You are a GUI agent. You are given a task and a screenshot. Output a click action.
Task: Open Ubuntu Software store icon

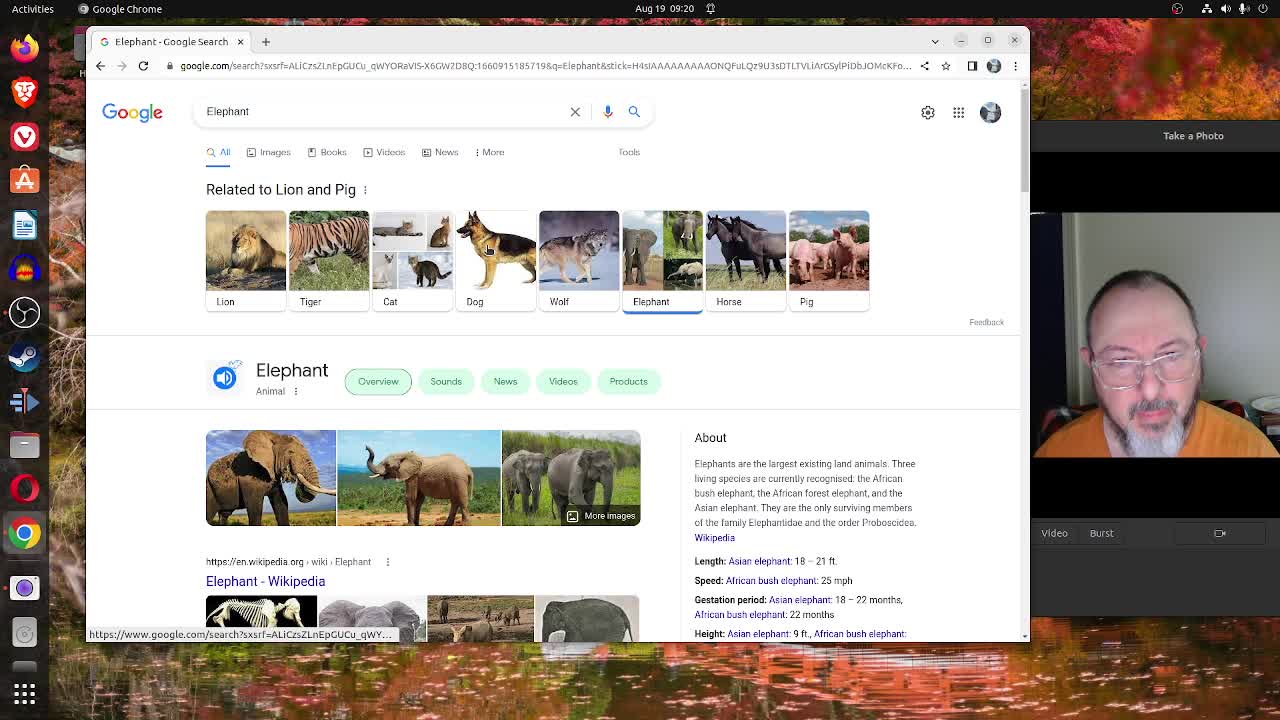(25, 181)
